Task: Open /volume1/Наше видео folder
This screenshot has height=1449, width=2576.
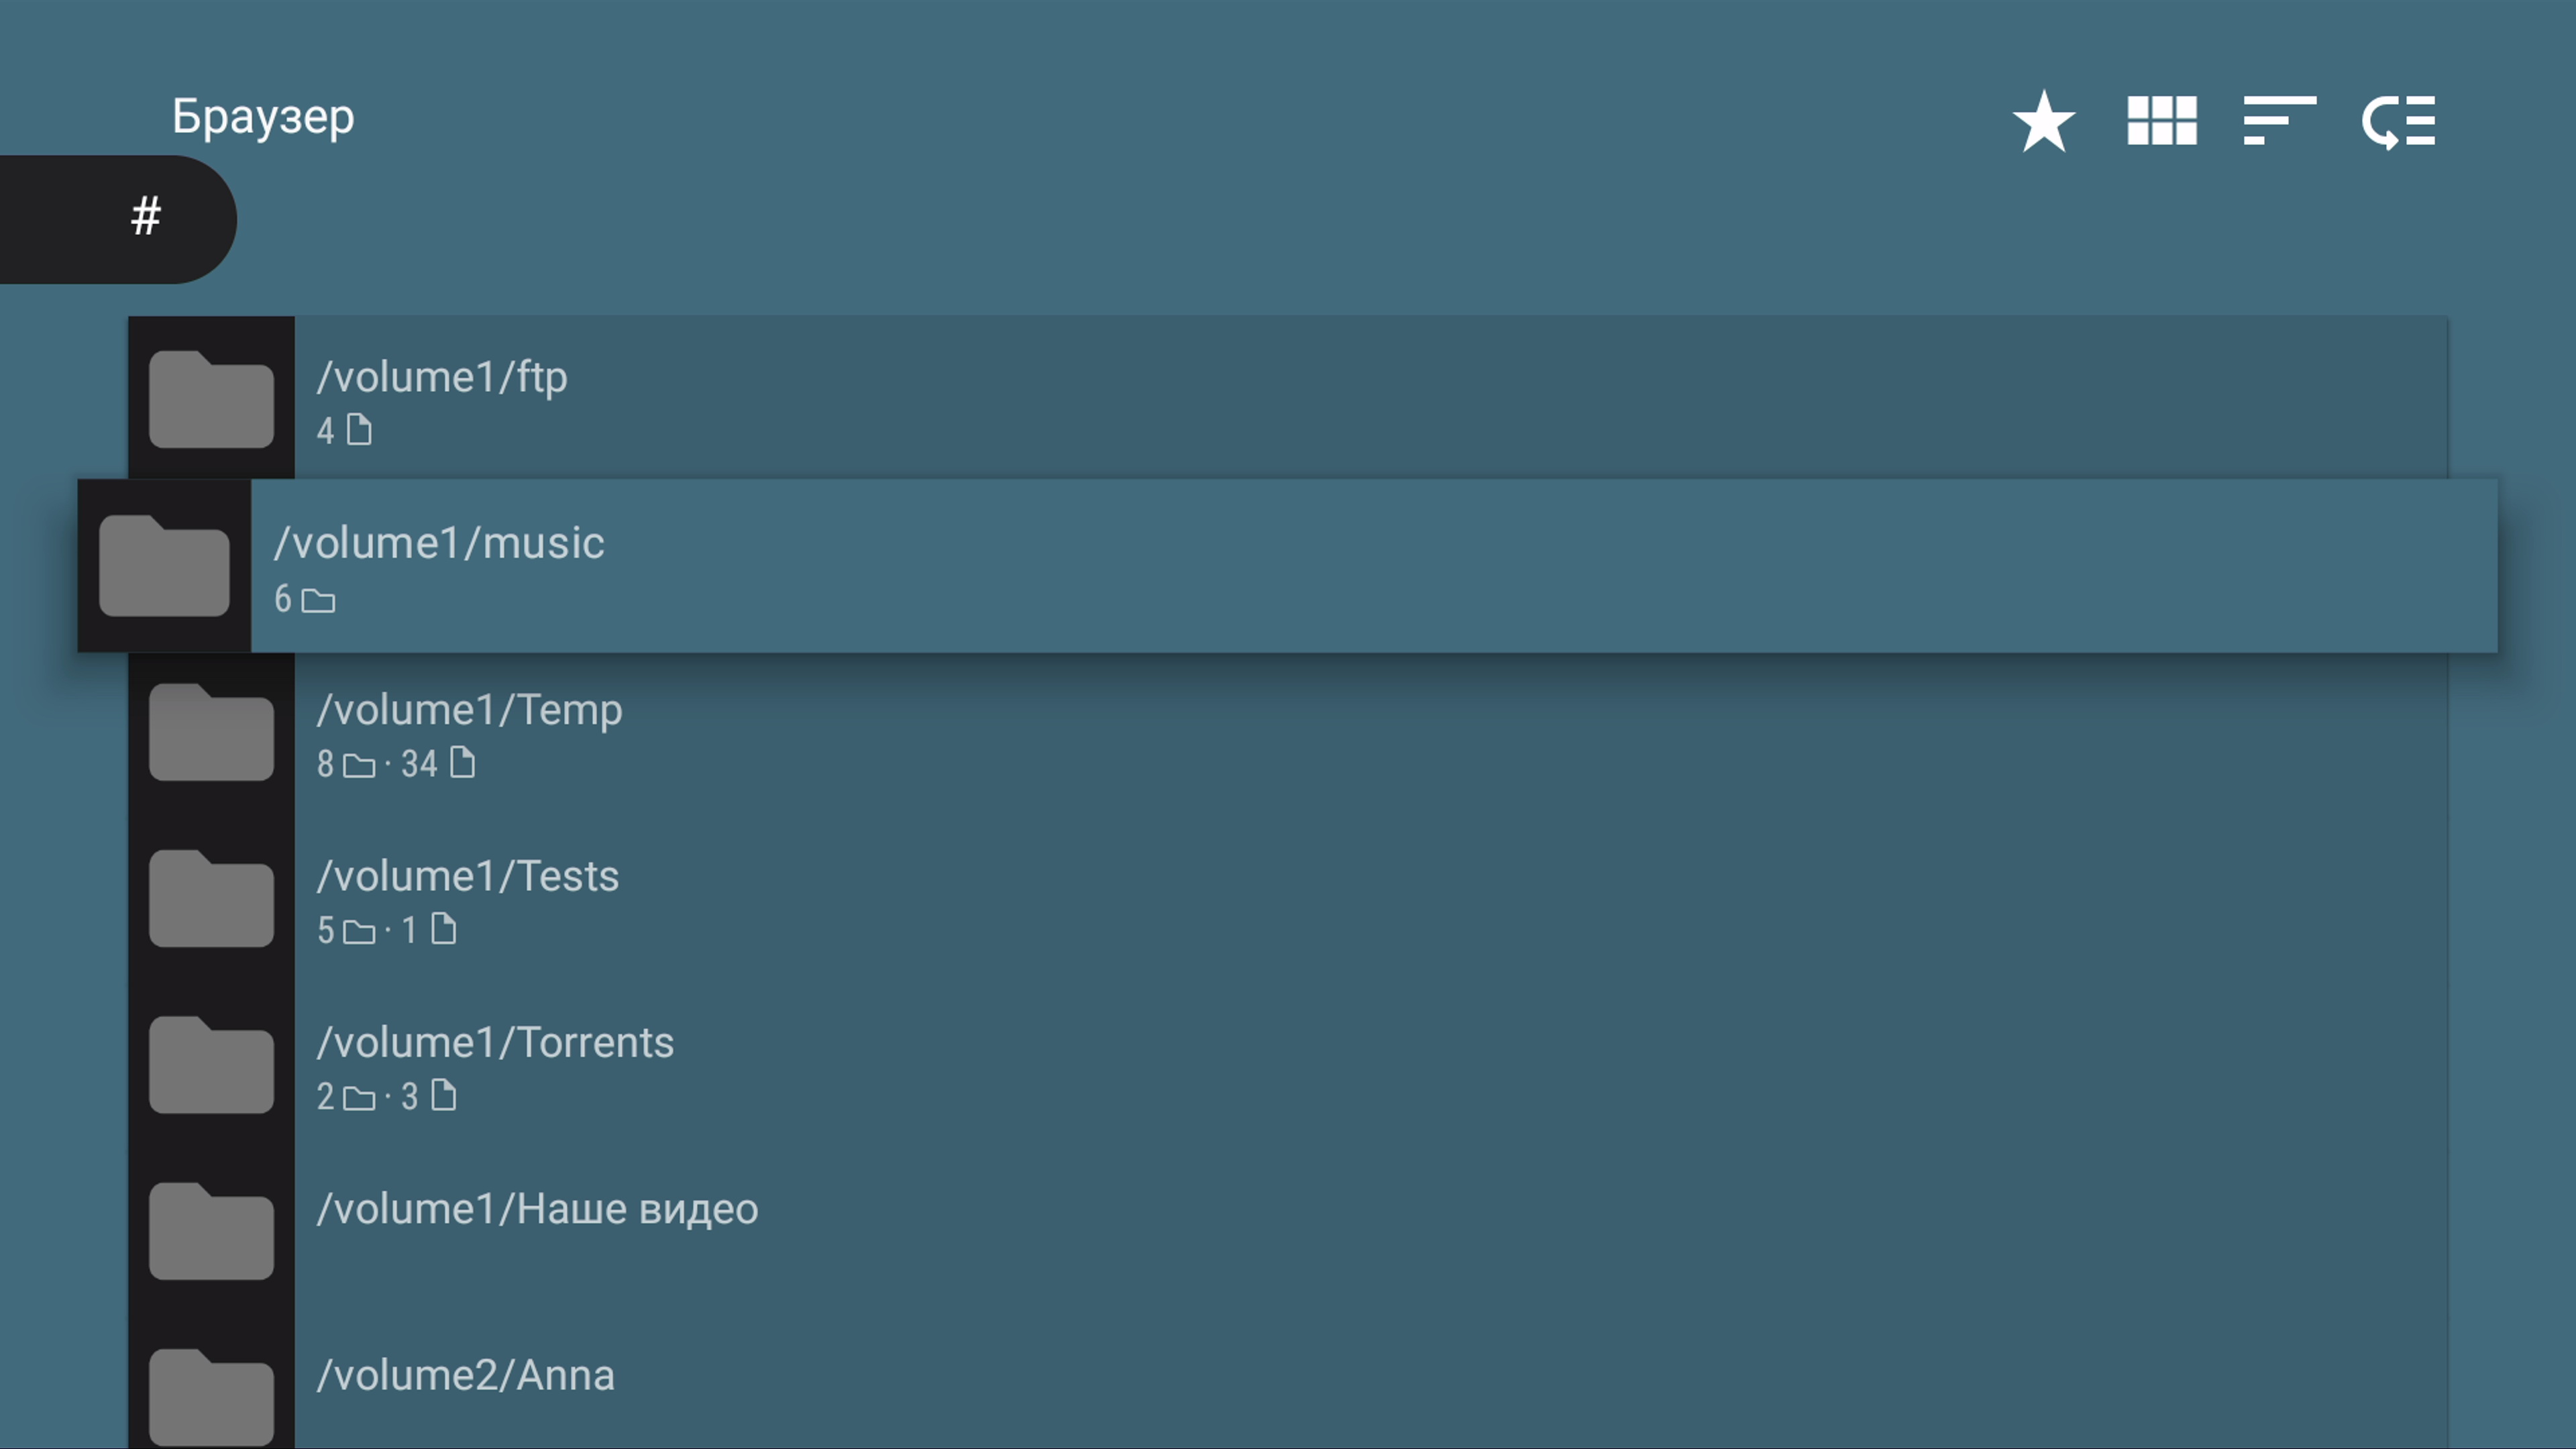Action: [x=537, y=1209]
